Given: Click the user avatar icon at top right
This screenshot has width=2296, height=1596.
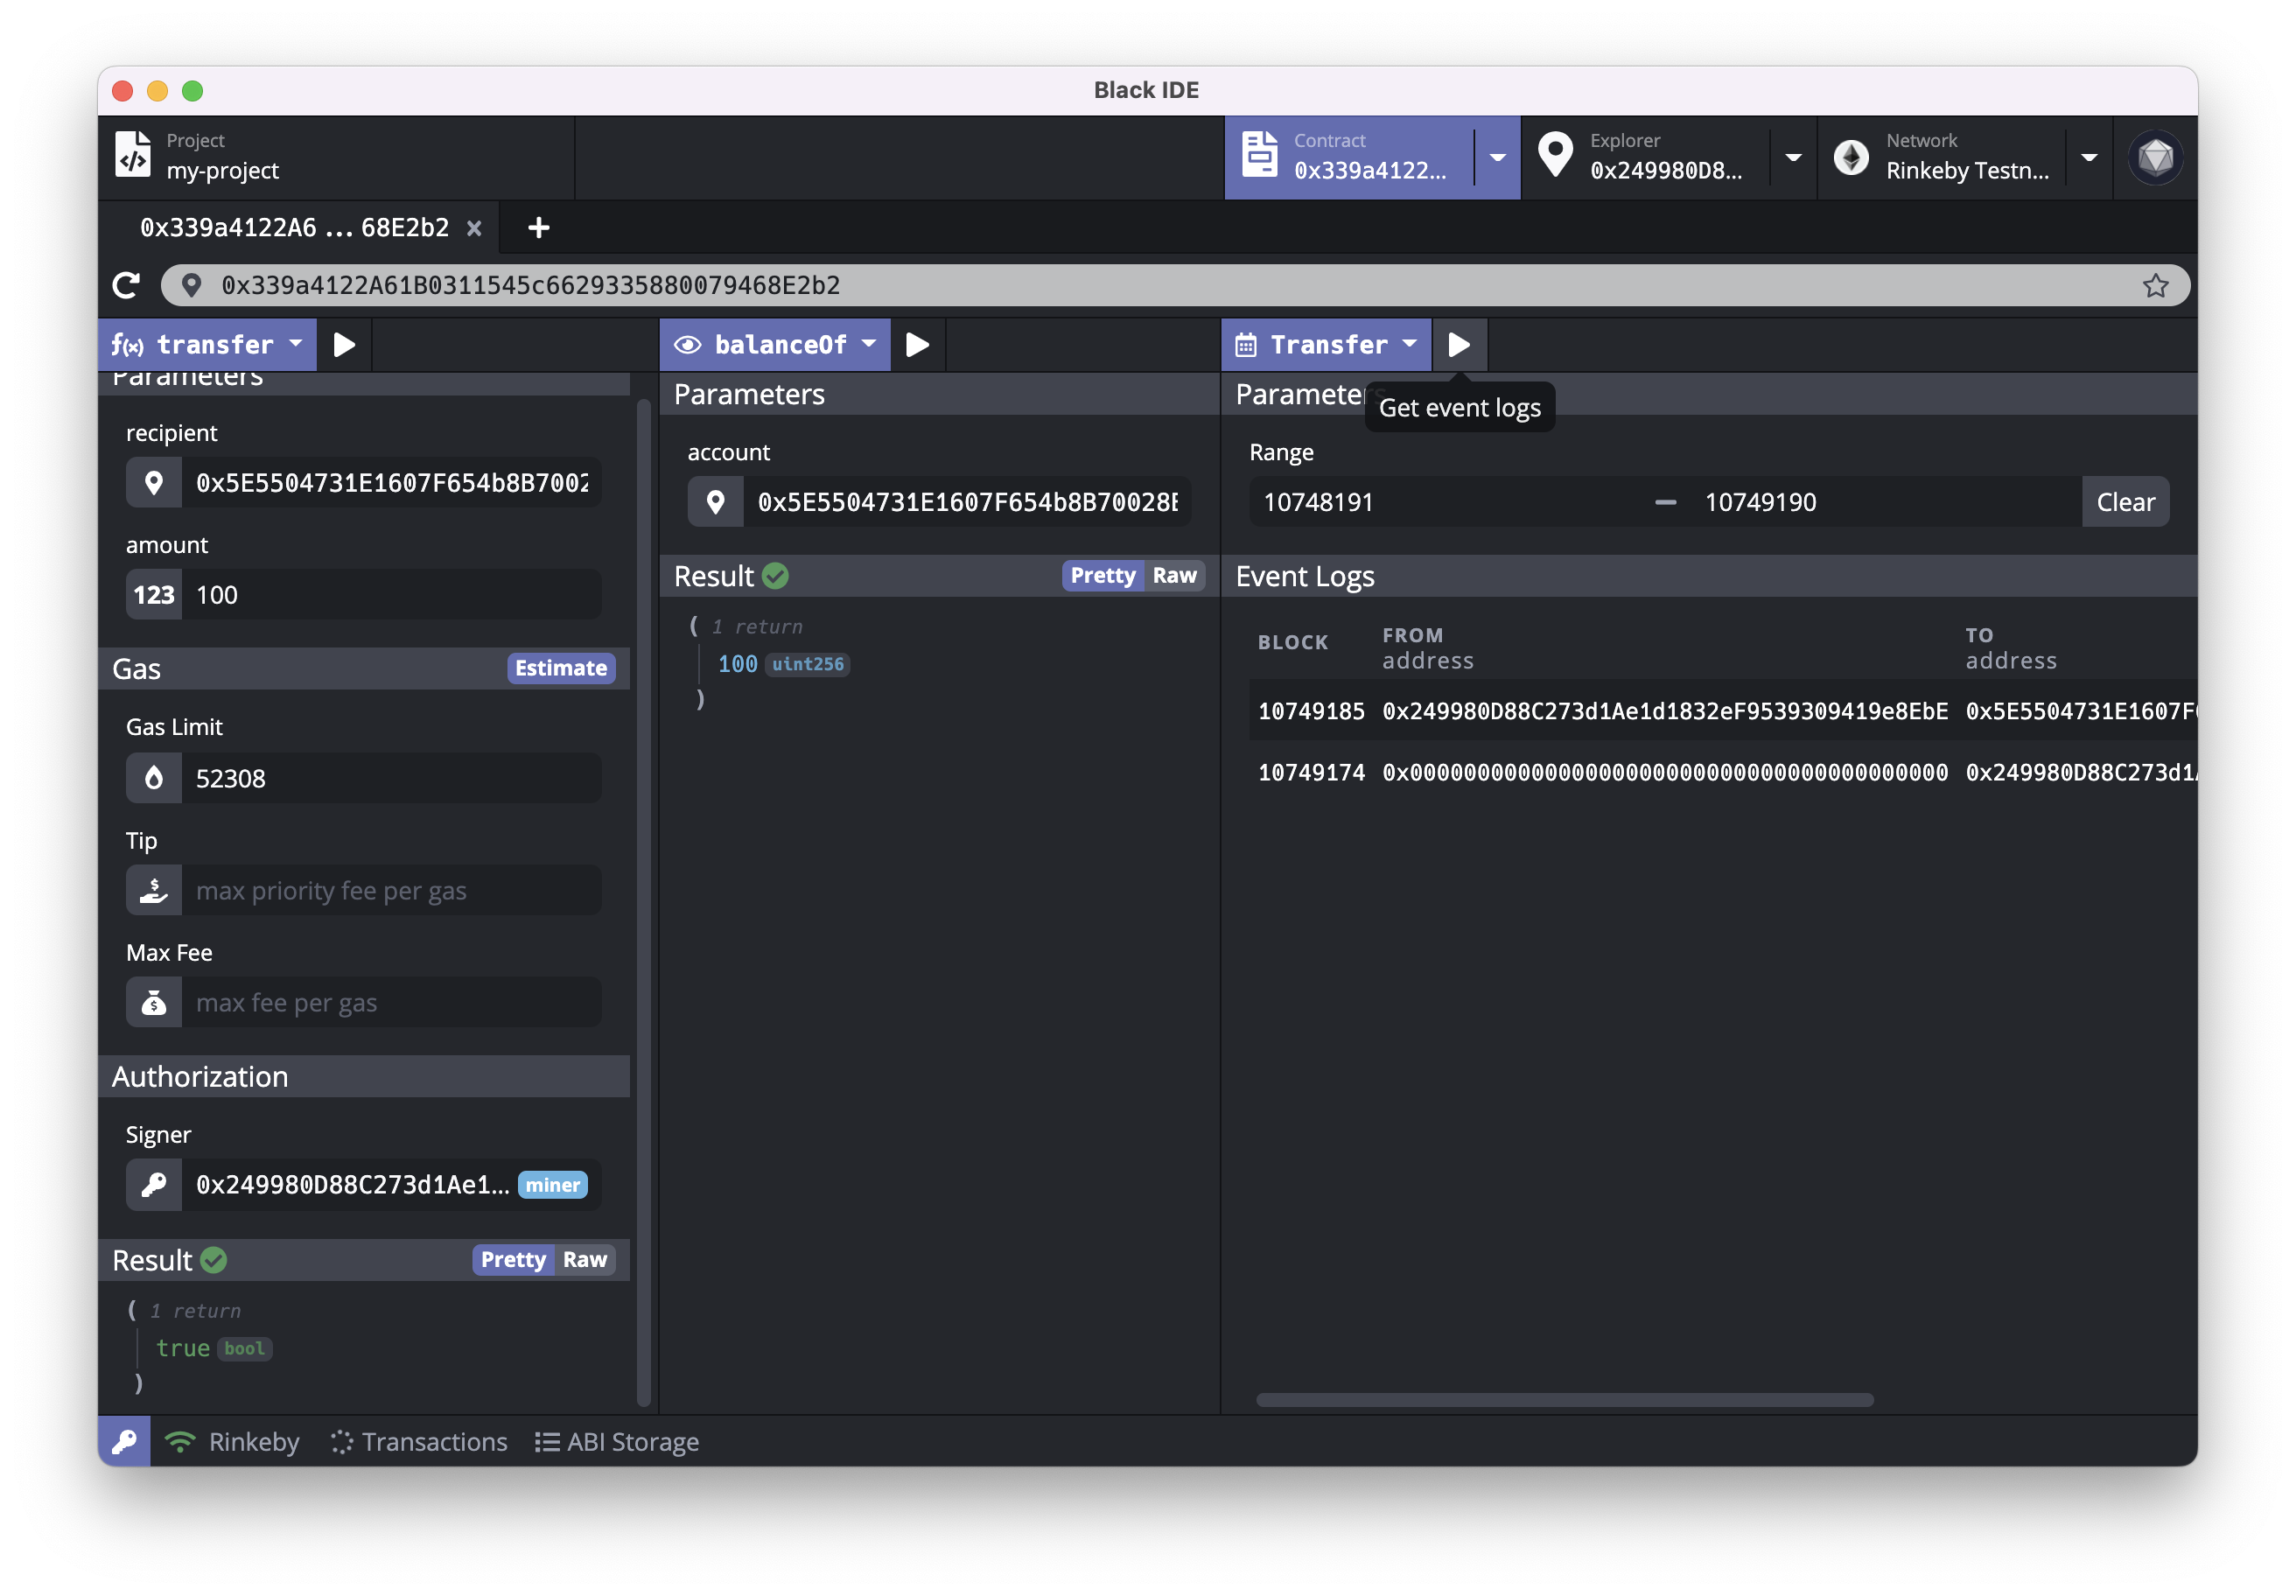Looking at the screenshot, I should pyautogui.click(x=2155, y=158).
